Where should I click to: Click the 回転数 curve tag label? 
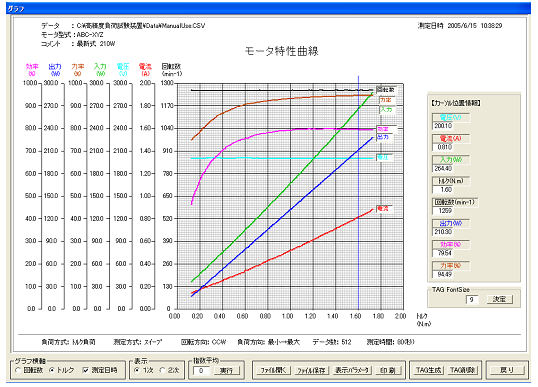tap(386, 90)
